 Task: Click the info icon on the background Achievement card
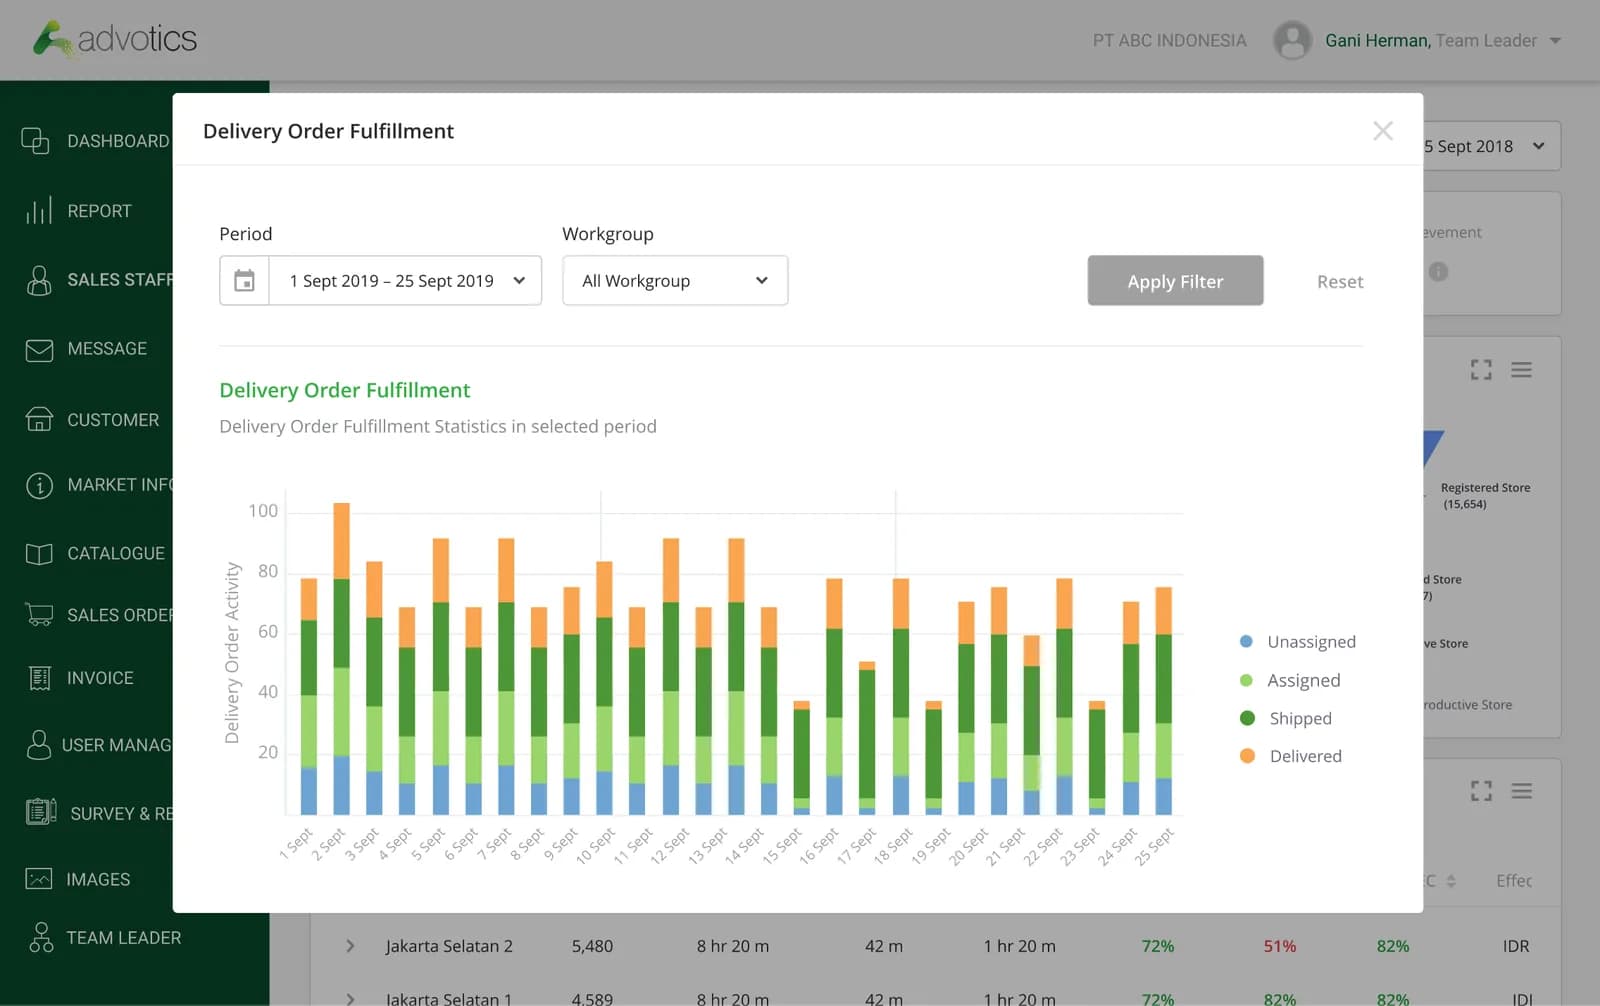click(1438, 272)
